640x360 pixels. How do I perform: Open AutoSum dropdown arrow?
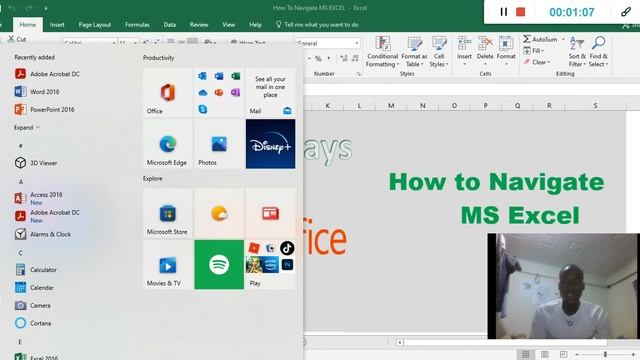(x=563, y=39)
